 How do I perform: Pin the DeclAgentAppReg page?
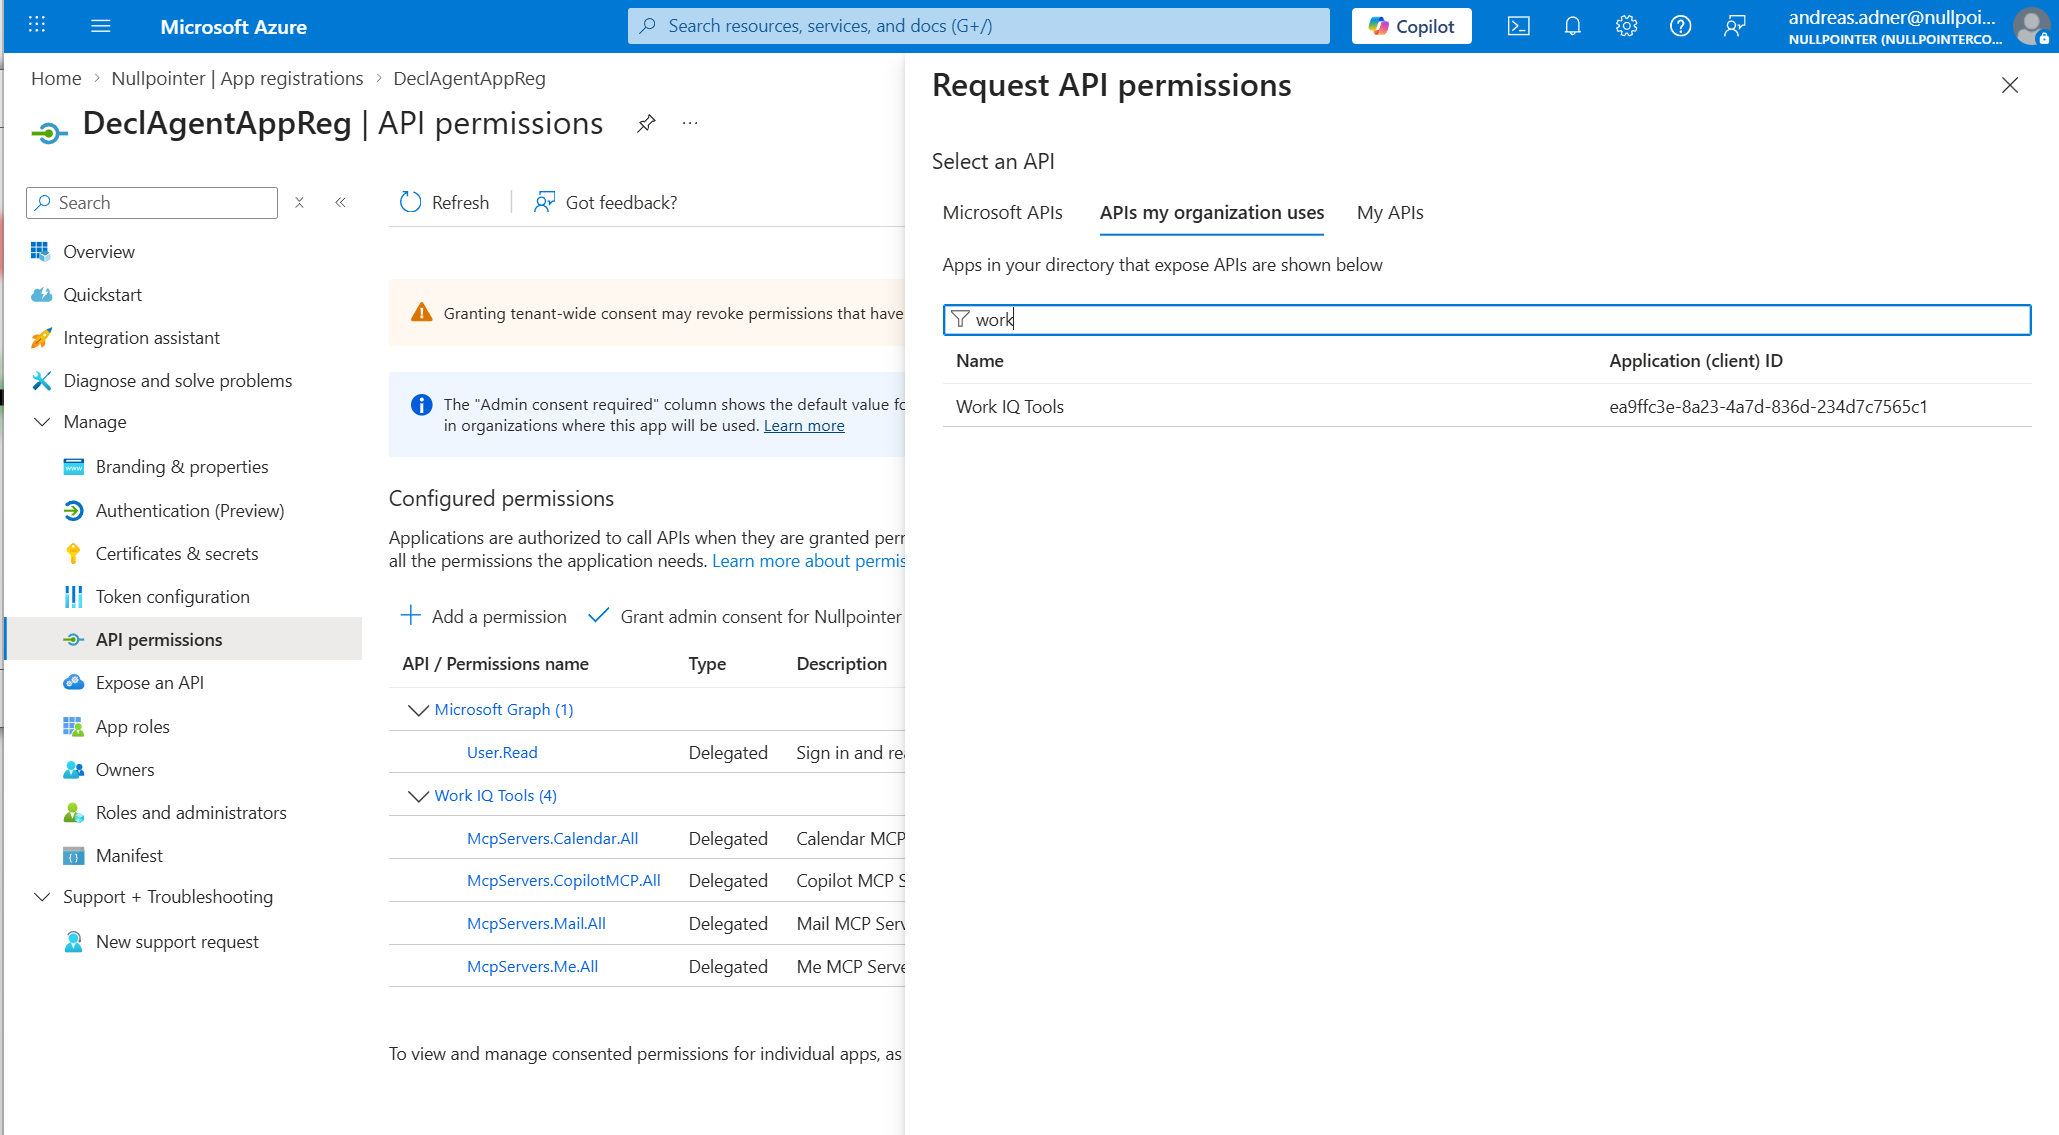[646, 123]
